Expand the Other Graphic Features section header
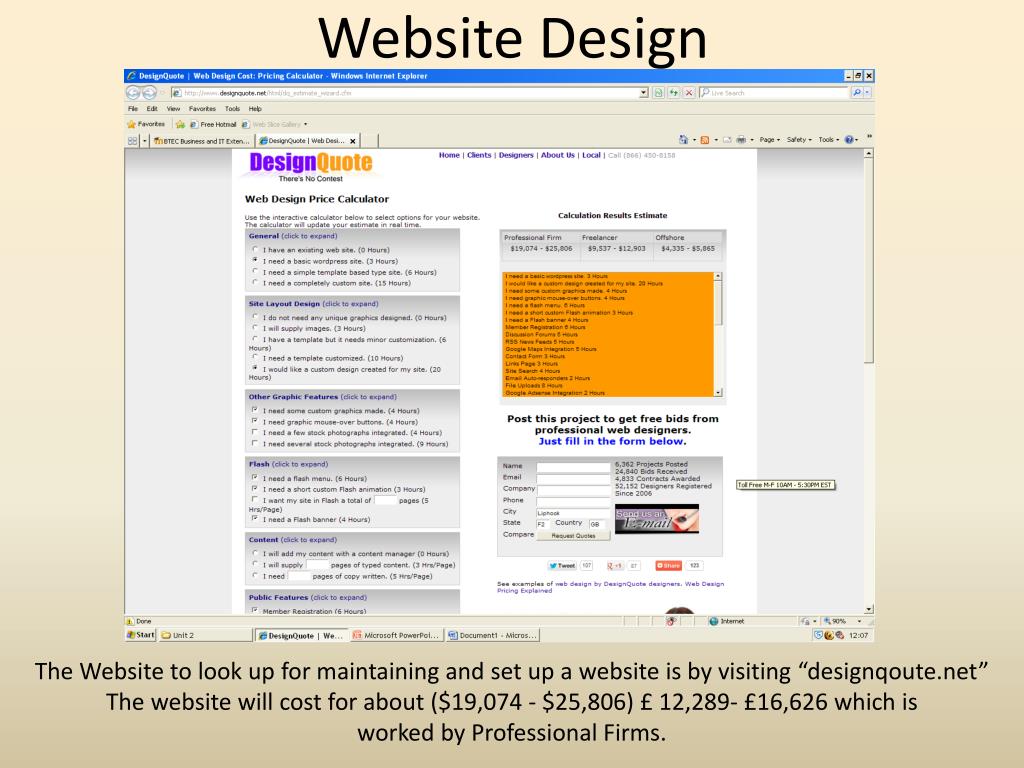This screenshot has height=768, width=1024. 322,396
